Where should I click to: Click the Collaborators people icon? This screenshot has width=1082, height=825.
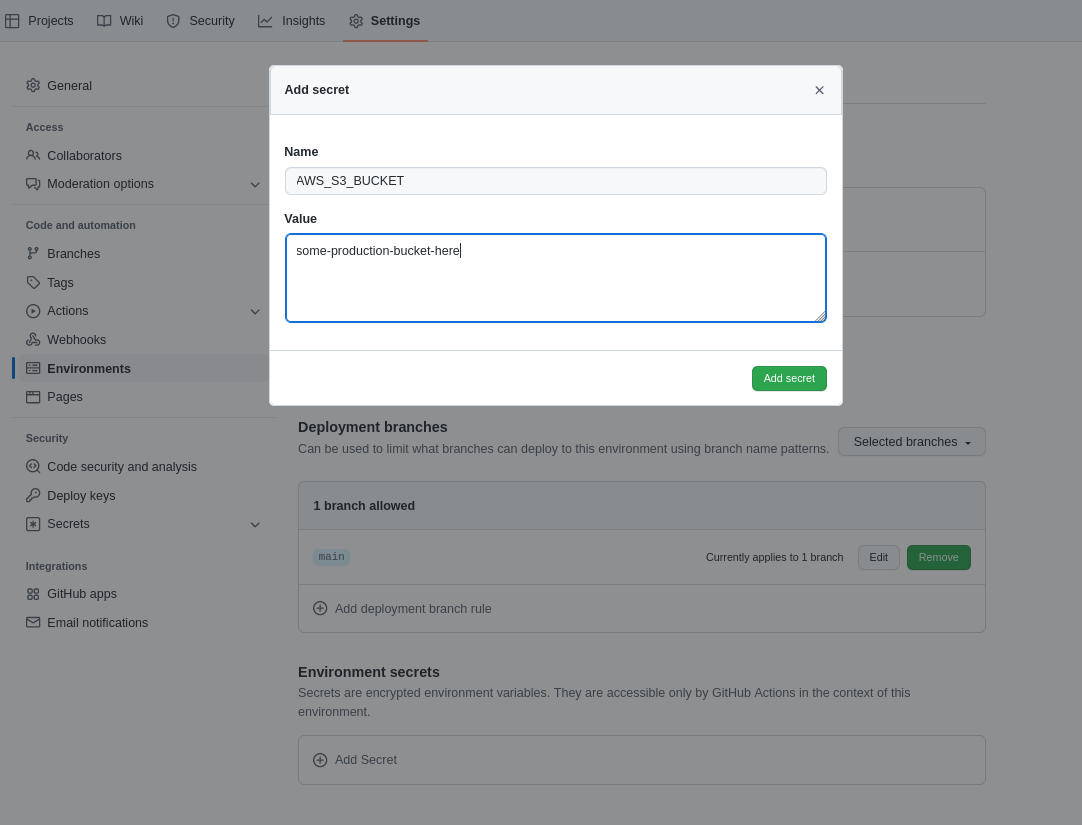click(33, 155)
